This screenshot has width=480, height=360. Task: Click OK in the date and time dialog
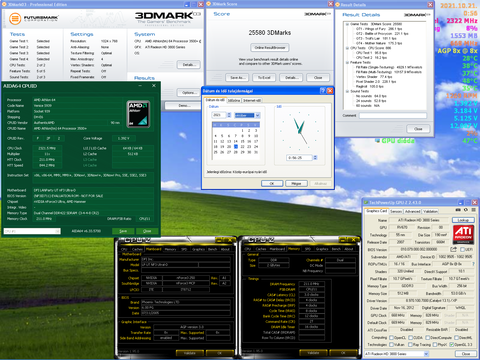coord(272,184)
